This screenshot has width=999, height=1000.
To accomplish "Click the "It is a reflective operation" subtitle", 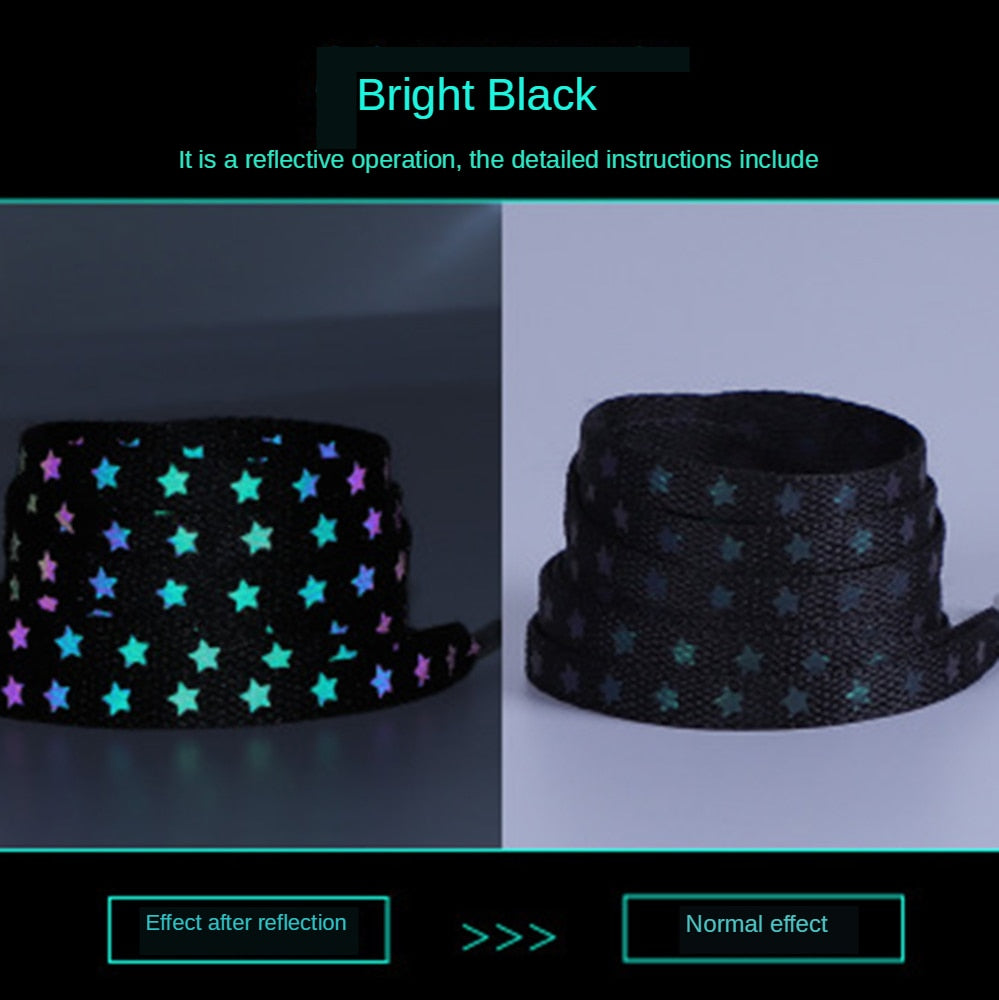I will pyautogui.click(x=498, y=159).
